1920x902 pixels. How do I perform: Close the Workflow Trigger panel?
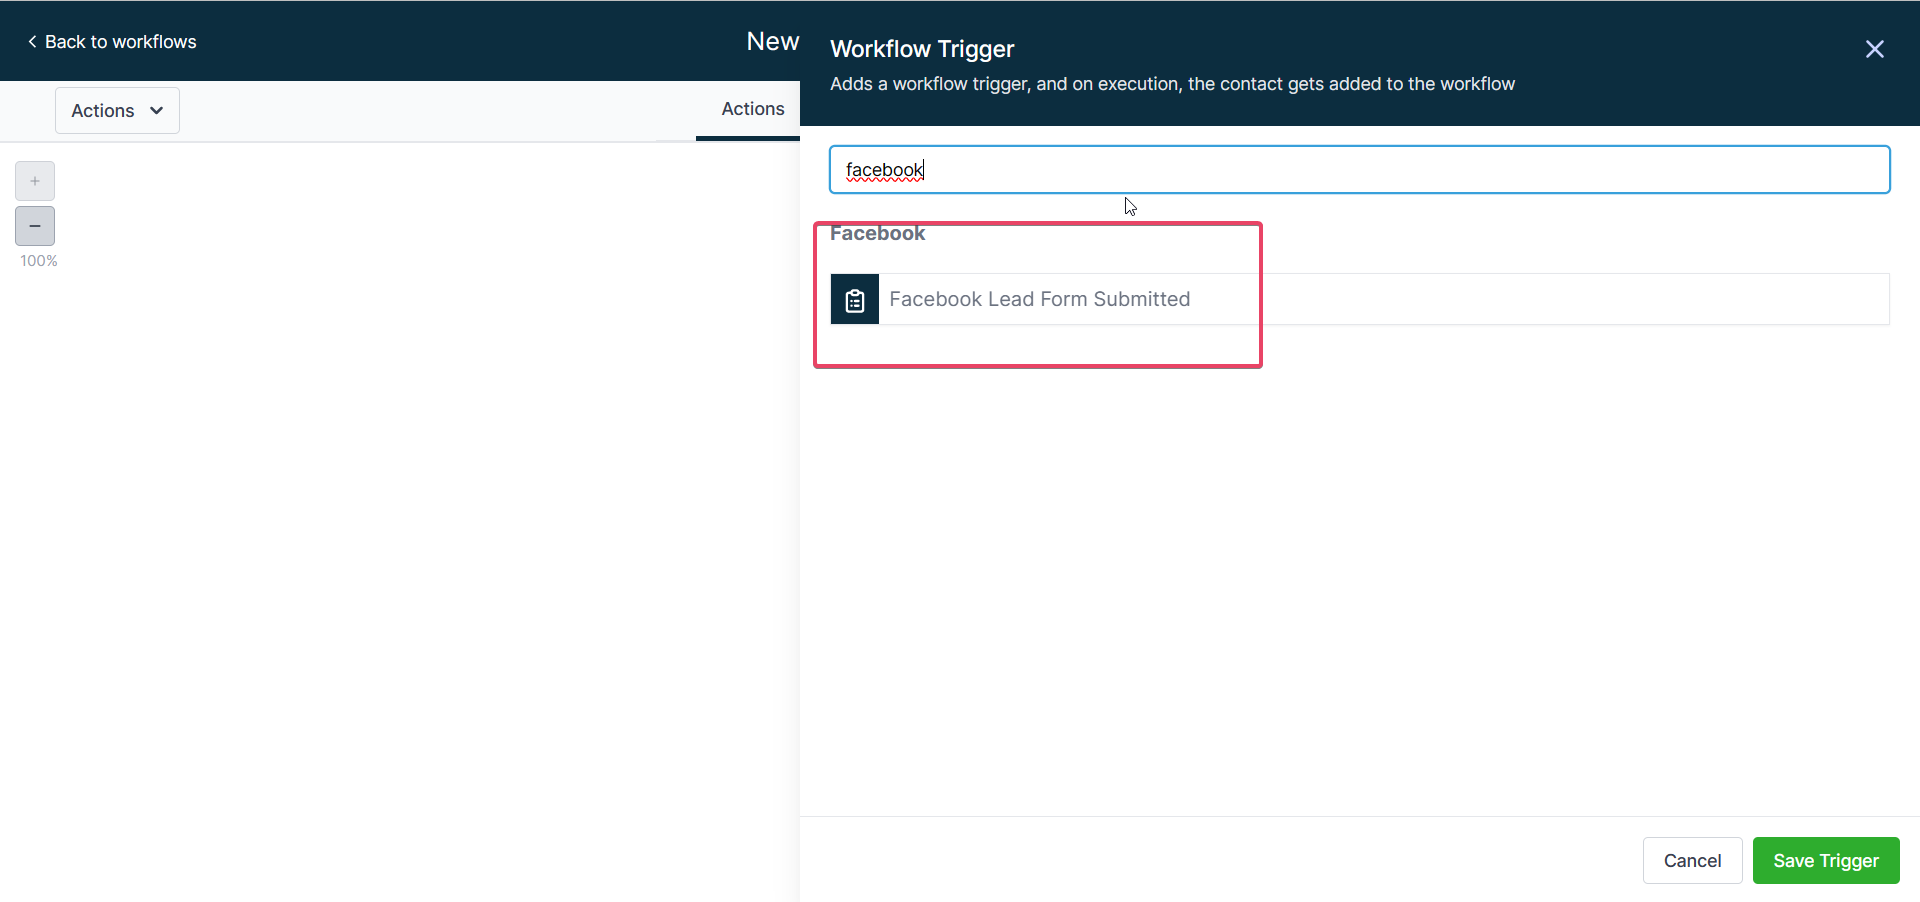1875,49
